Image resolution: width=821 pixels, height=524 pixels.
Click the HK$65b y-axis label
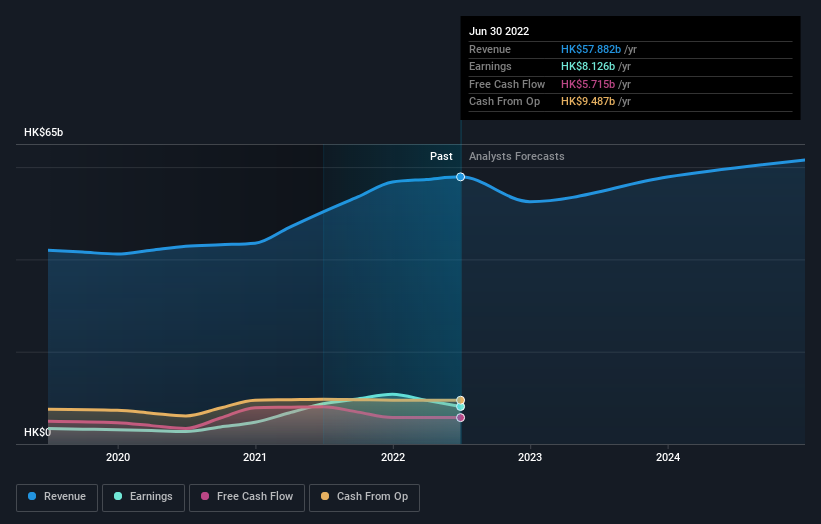pos(43,132)
